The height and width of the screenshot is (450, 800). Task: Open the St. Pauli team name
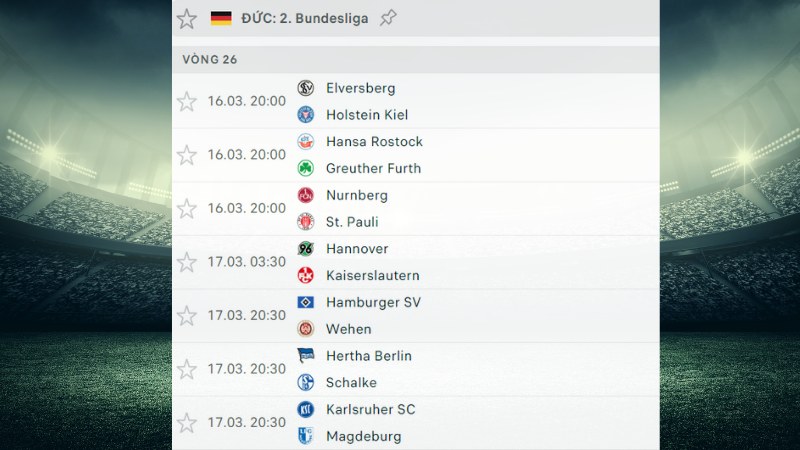click(x=352, y=222)
